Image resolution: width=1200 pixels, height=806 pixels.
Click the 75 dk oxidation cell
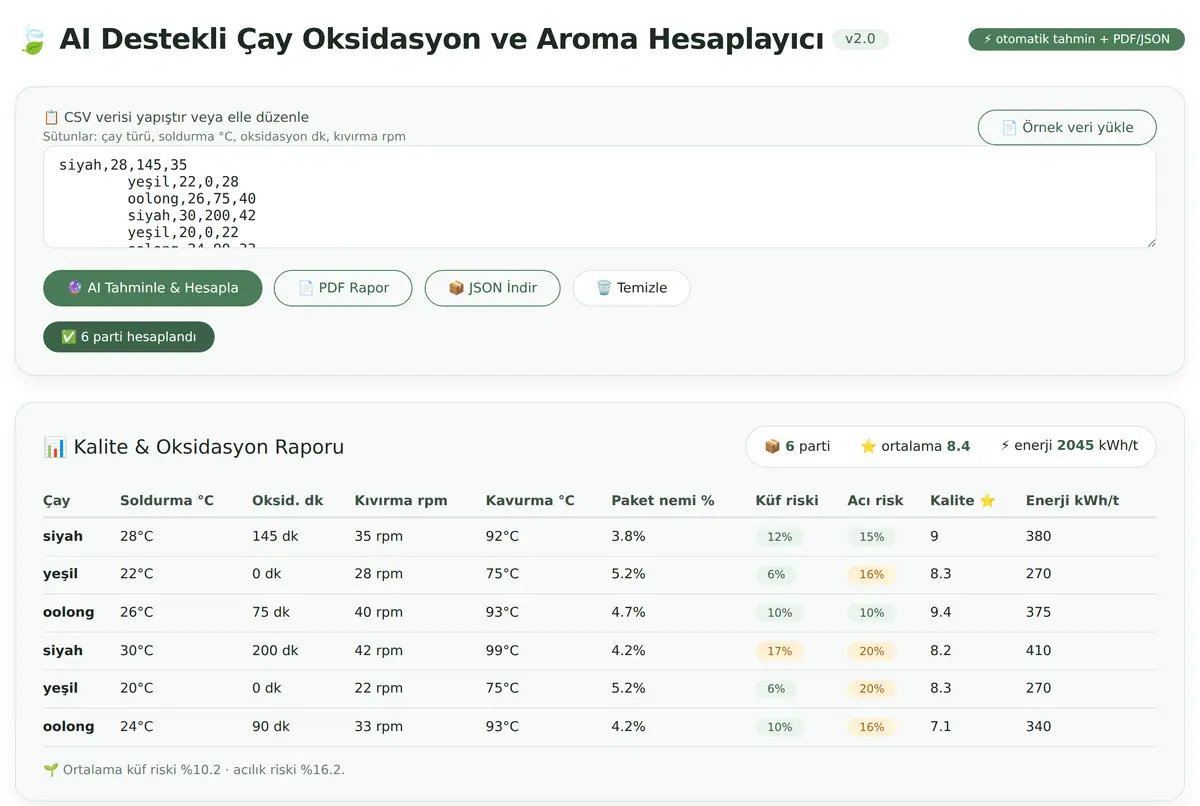coord(271,612)
